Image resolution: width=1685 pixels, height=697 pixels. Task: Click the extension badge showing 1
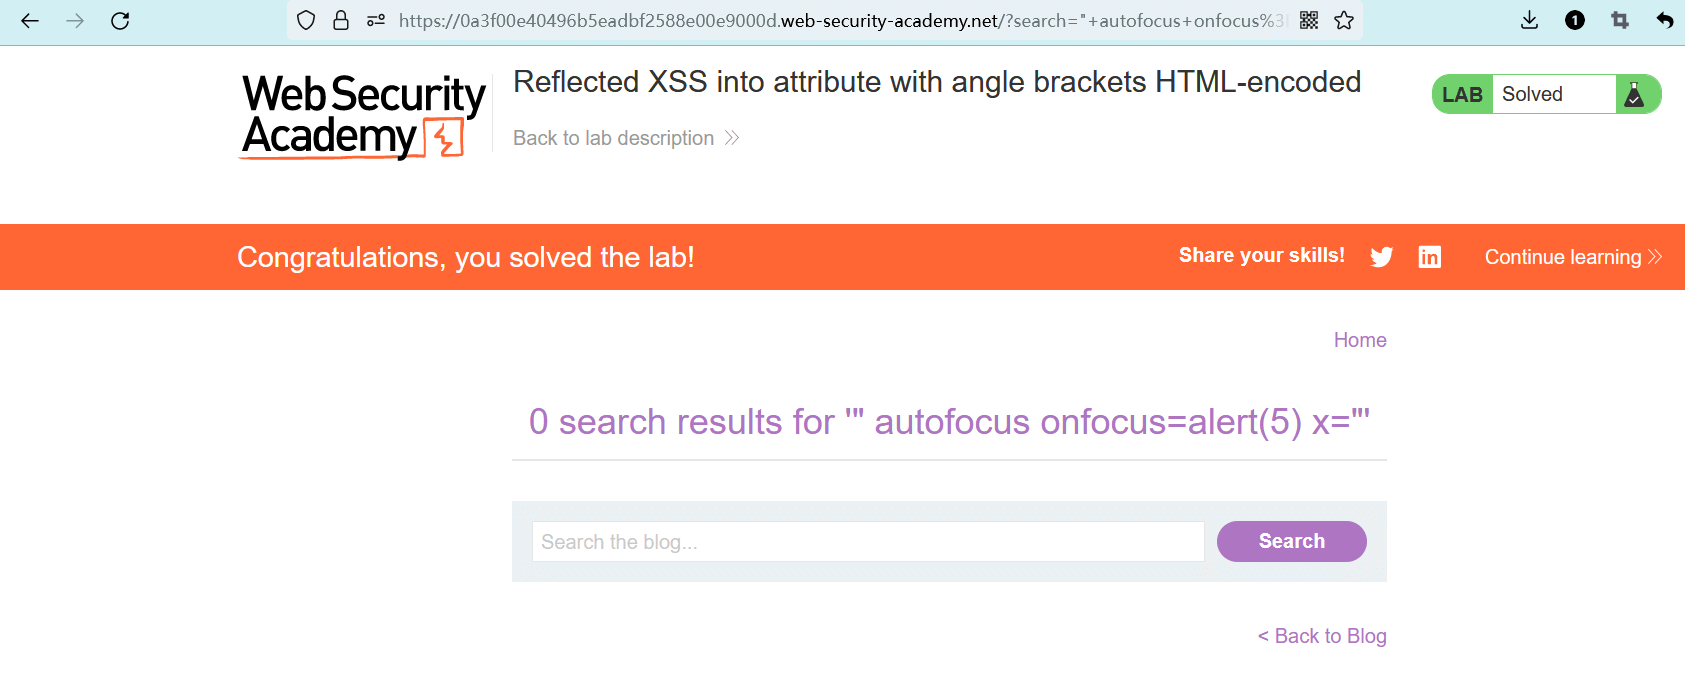[x=1575, y=20]
